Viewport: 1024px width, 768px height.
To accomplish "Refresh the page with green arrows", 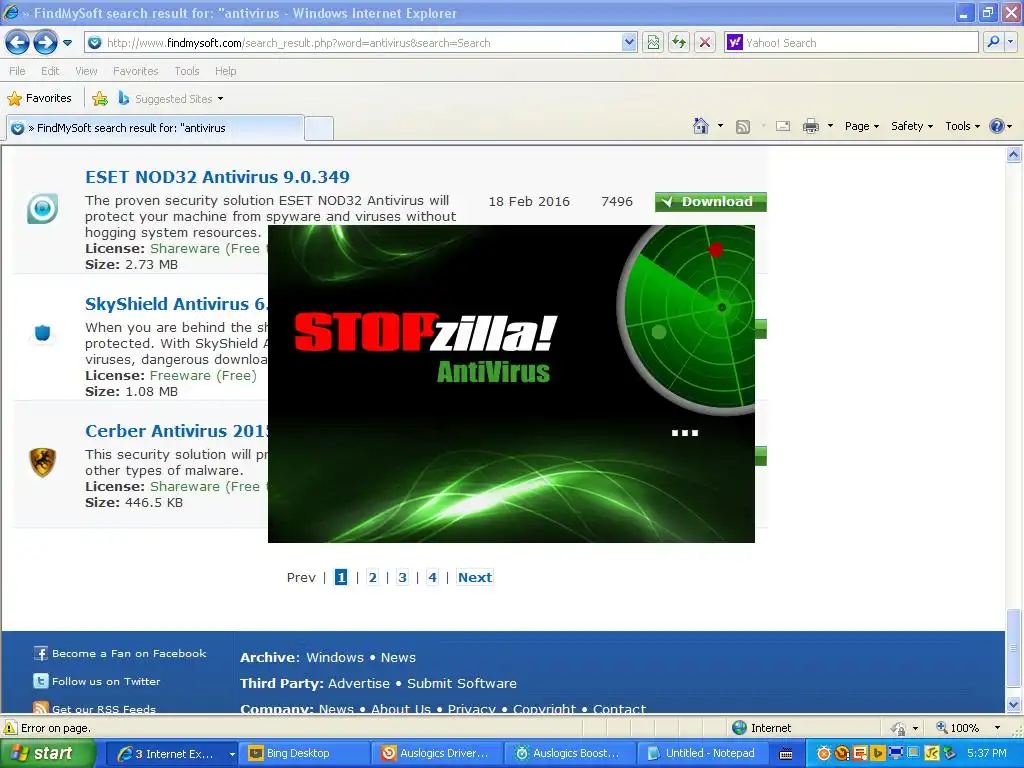I will coord(679,43).
